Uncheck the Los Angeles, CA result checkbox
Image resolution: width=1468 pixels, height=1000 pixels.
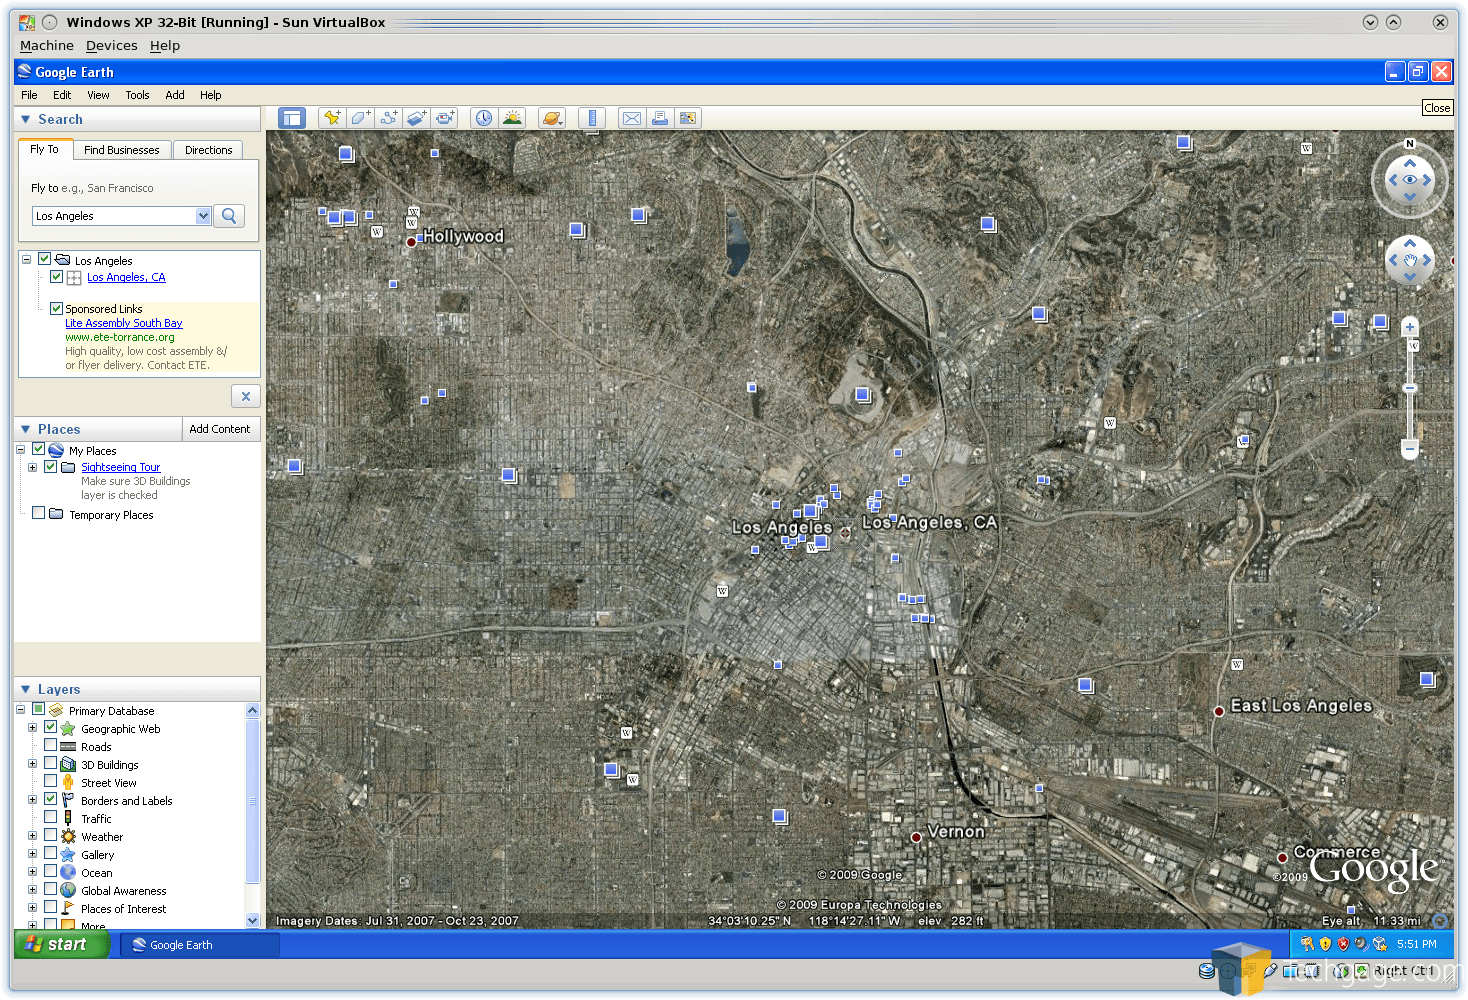click(x=56, y=277)
